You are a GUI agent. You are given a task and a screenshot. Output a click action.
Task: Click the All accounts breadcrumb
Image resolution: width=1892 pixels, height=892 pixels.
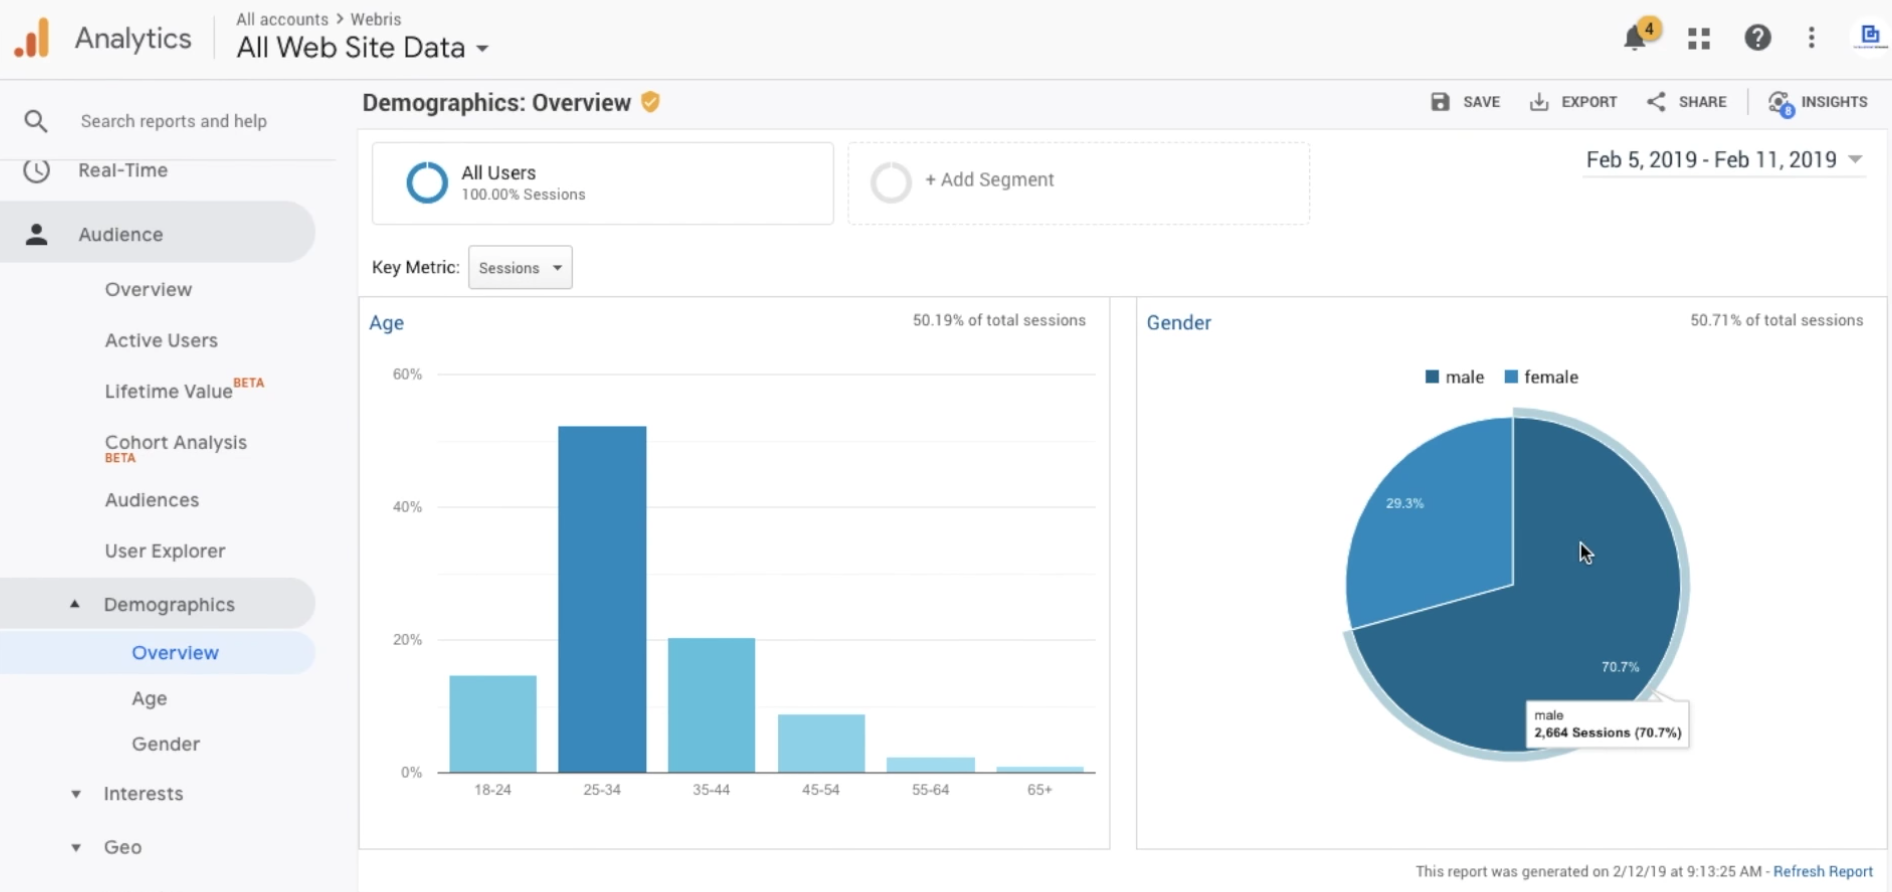click(x=282, y=19)
